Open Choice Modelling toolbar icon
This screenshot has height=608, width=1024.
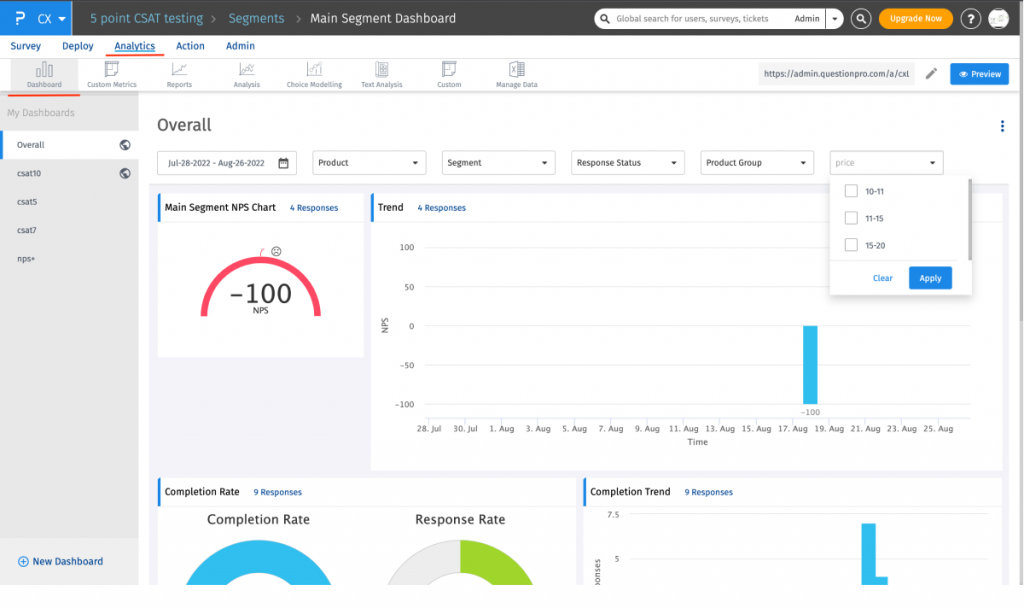click(x=314, y=74)
